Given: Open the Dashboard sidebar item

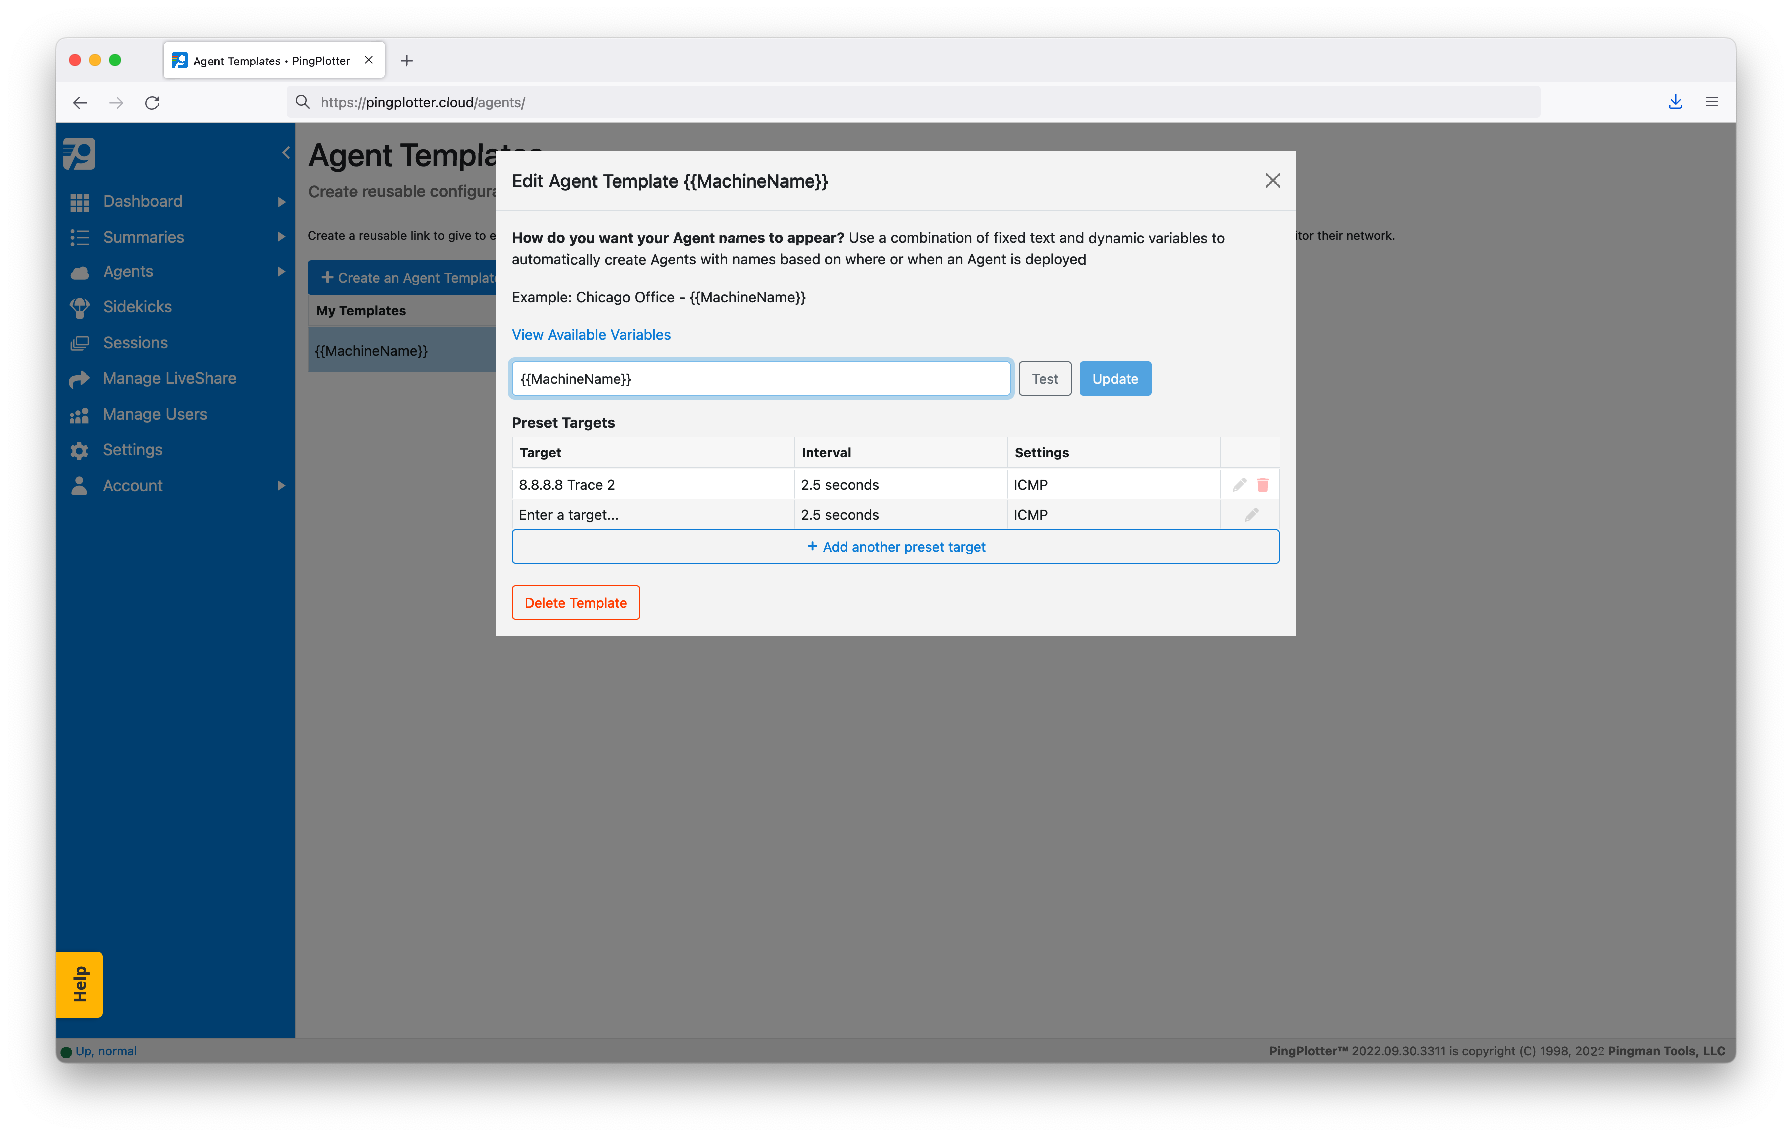Looking at the screenshot, I should (x=143, y=201).
